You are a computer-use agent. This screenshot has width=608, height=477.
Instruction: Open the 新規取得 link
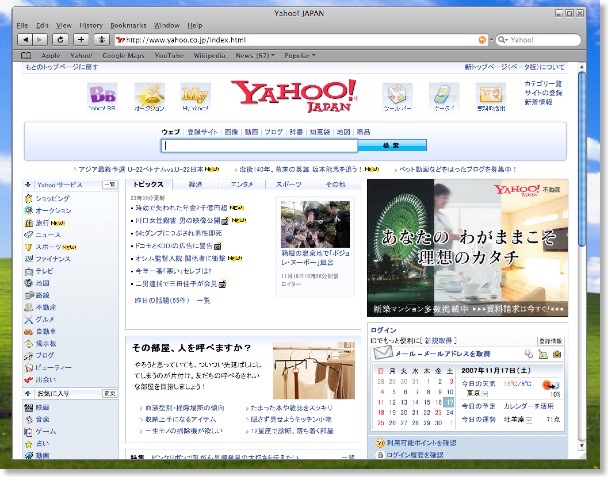click(439, 340)
